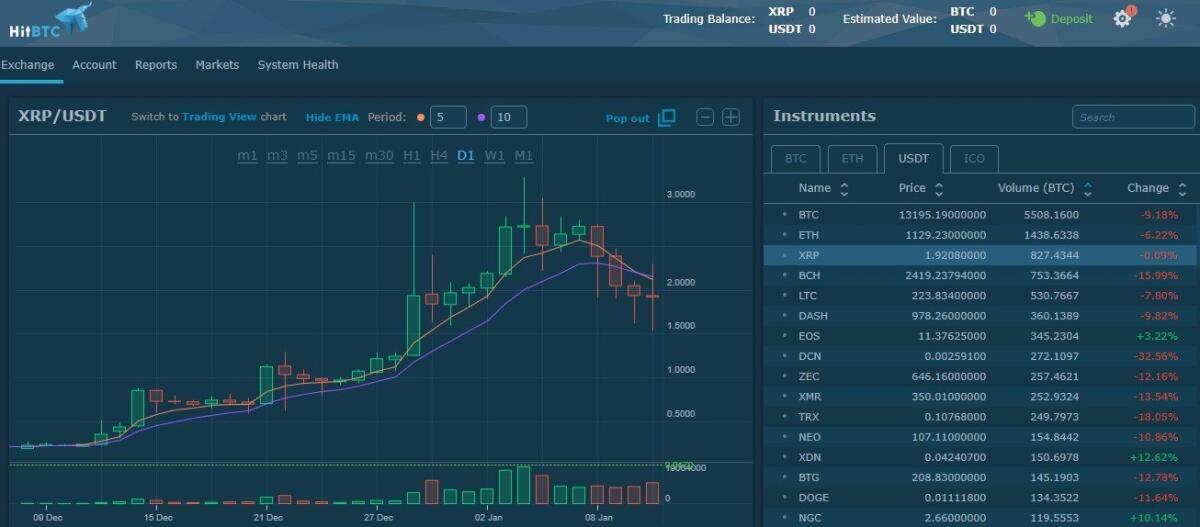
Task: Sort instruments by Volume arrows
Action: pos(1087,188)
